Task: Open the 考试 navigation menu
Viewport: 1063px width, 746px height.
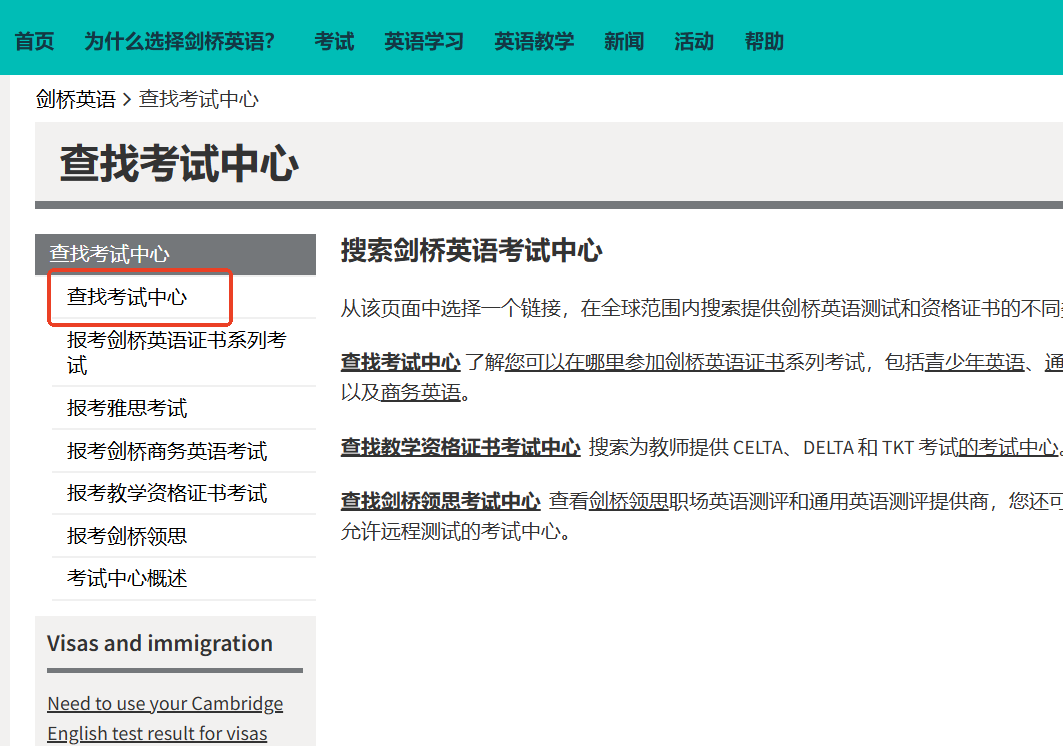Action: (x=334, y=41)
